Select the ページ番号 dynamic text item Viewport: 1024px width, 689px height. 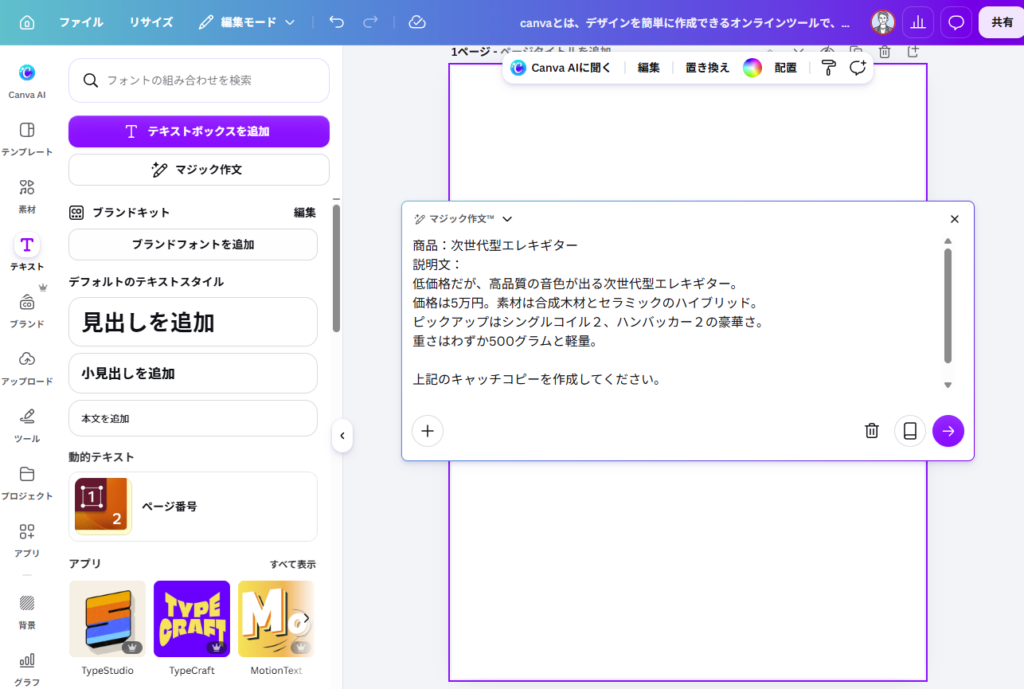(x=193, y=507)
